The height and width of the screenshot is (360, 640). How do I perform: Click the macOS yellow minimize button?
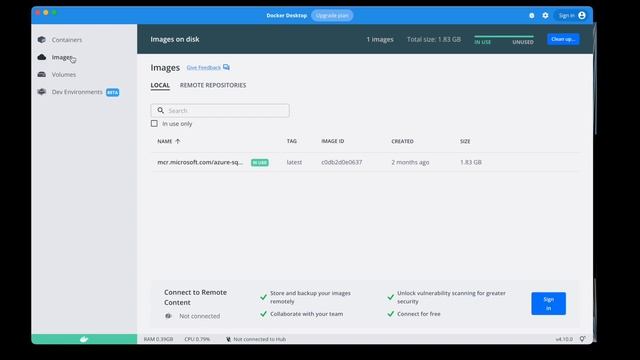point(46,13)
